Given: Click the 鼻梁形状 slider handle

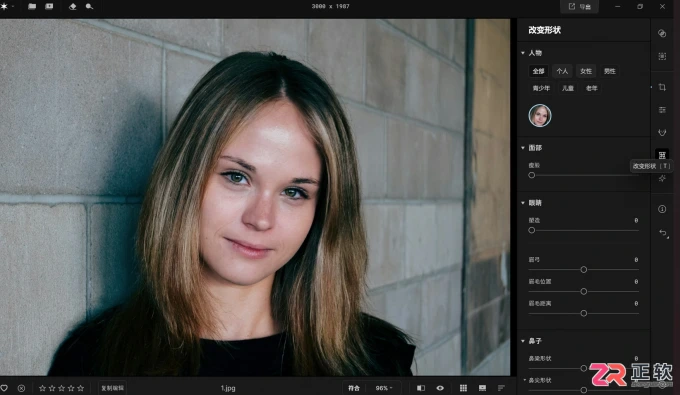Looking at the screenshot, I should 584,368.
